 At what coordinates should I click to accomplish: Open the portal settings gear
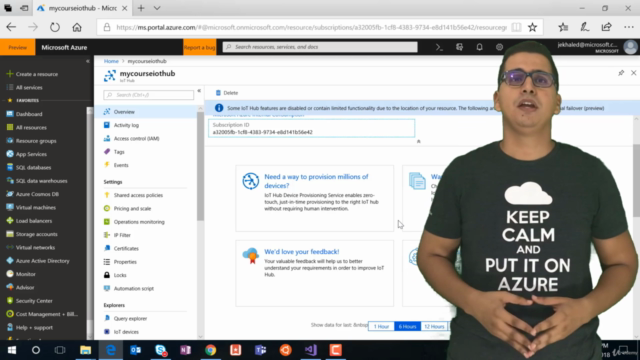pyautogui.click(x=499, y=47)
